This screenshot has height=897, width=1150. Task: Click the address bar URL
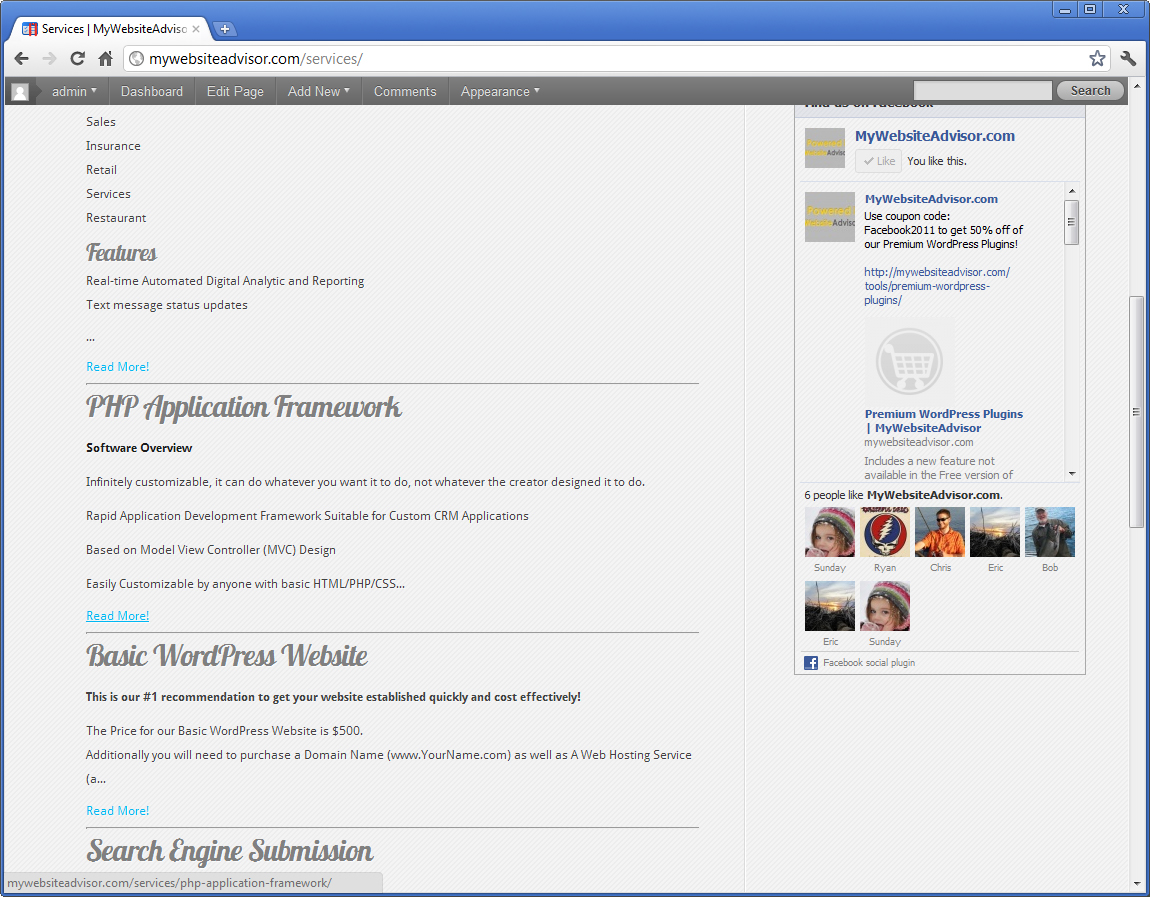point(255,59)
